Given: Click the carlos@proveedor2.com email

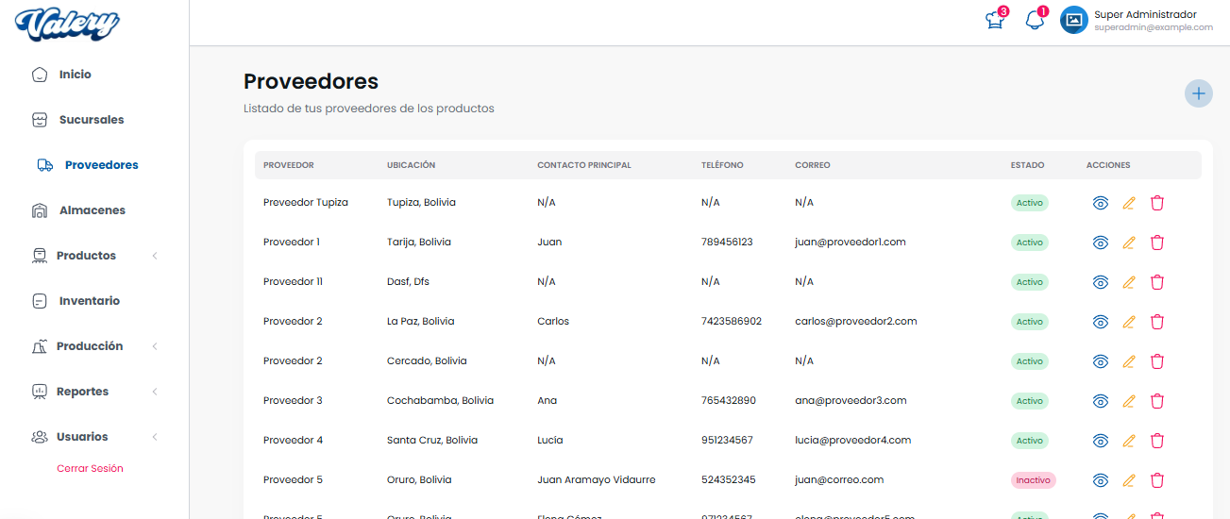Looking at the screenshot, I should point(856,322).
